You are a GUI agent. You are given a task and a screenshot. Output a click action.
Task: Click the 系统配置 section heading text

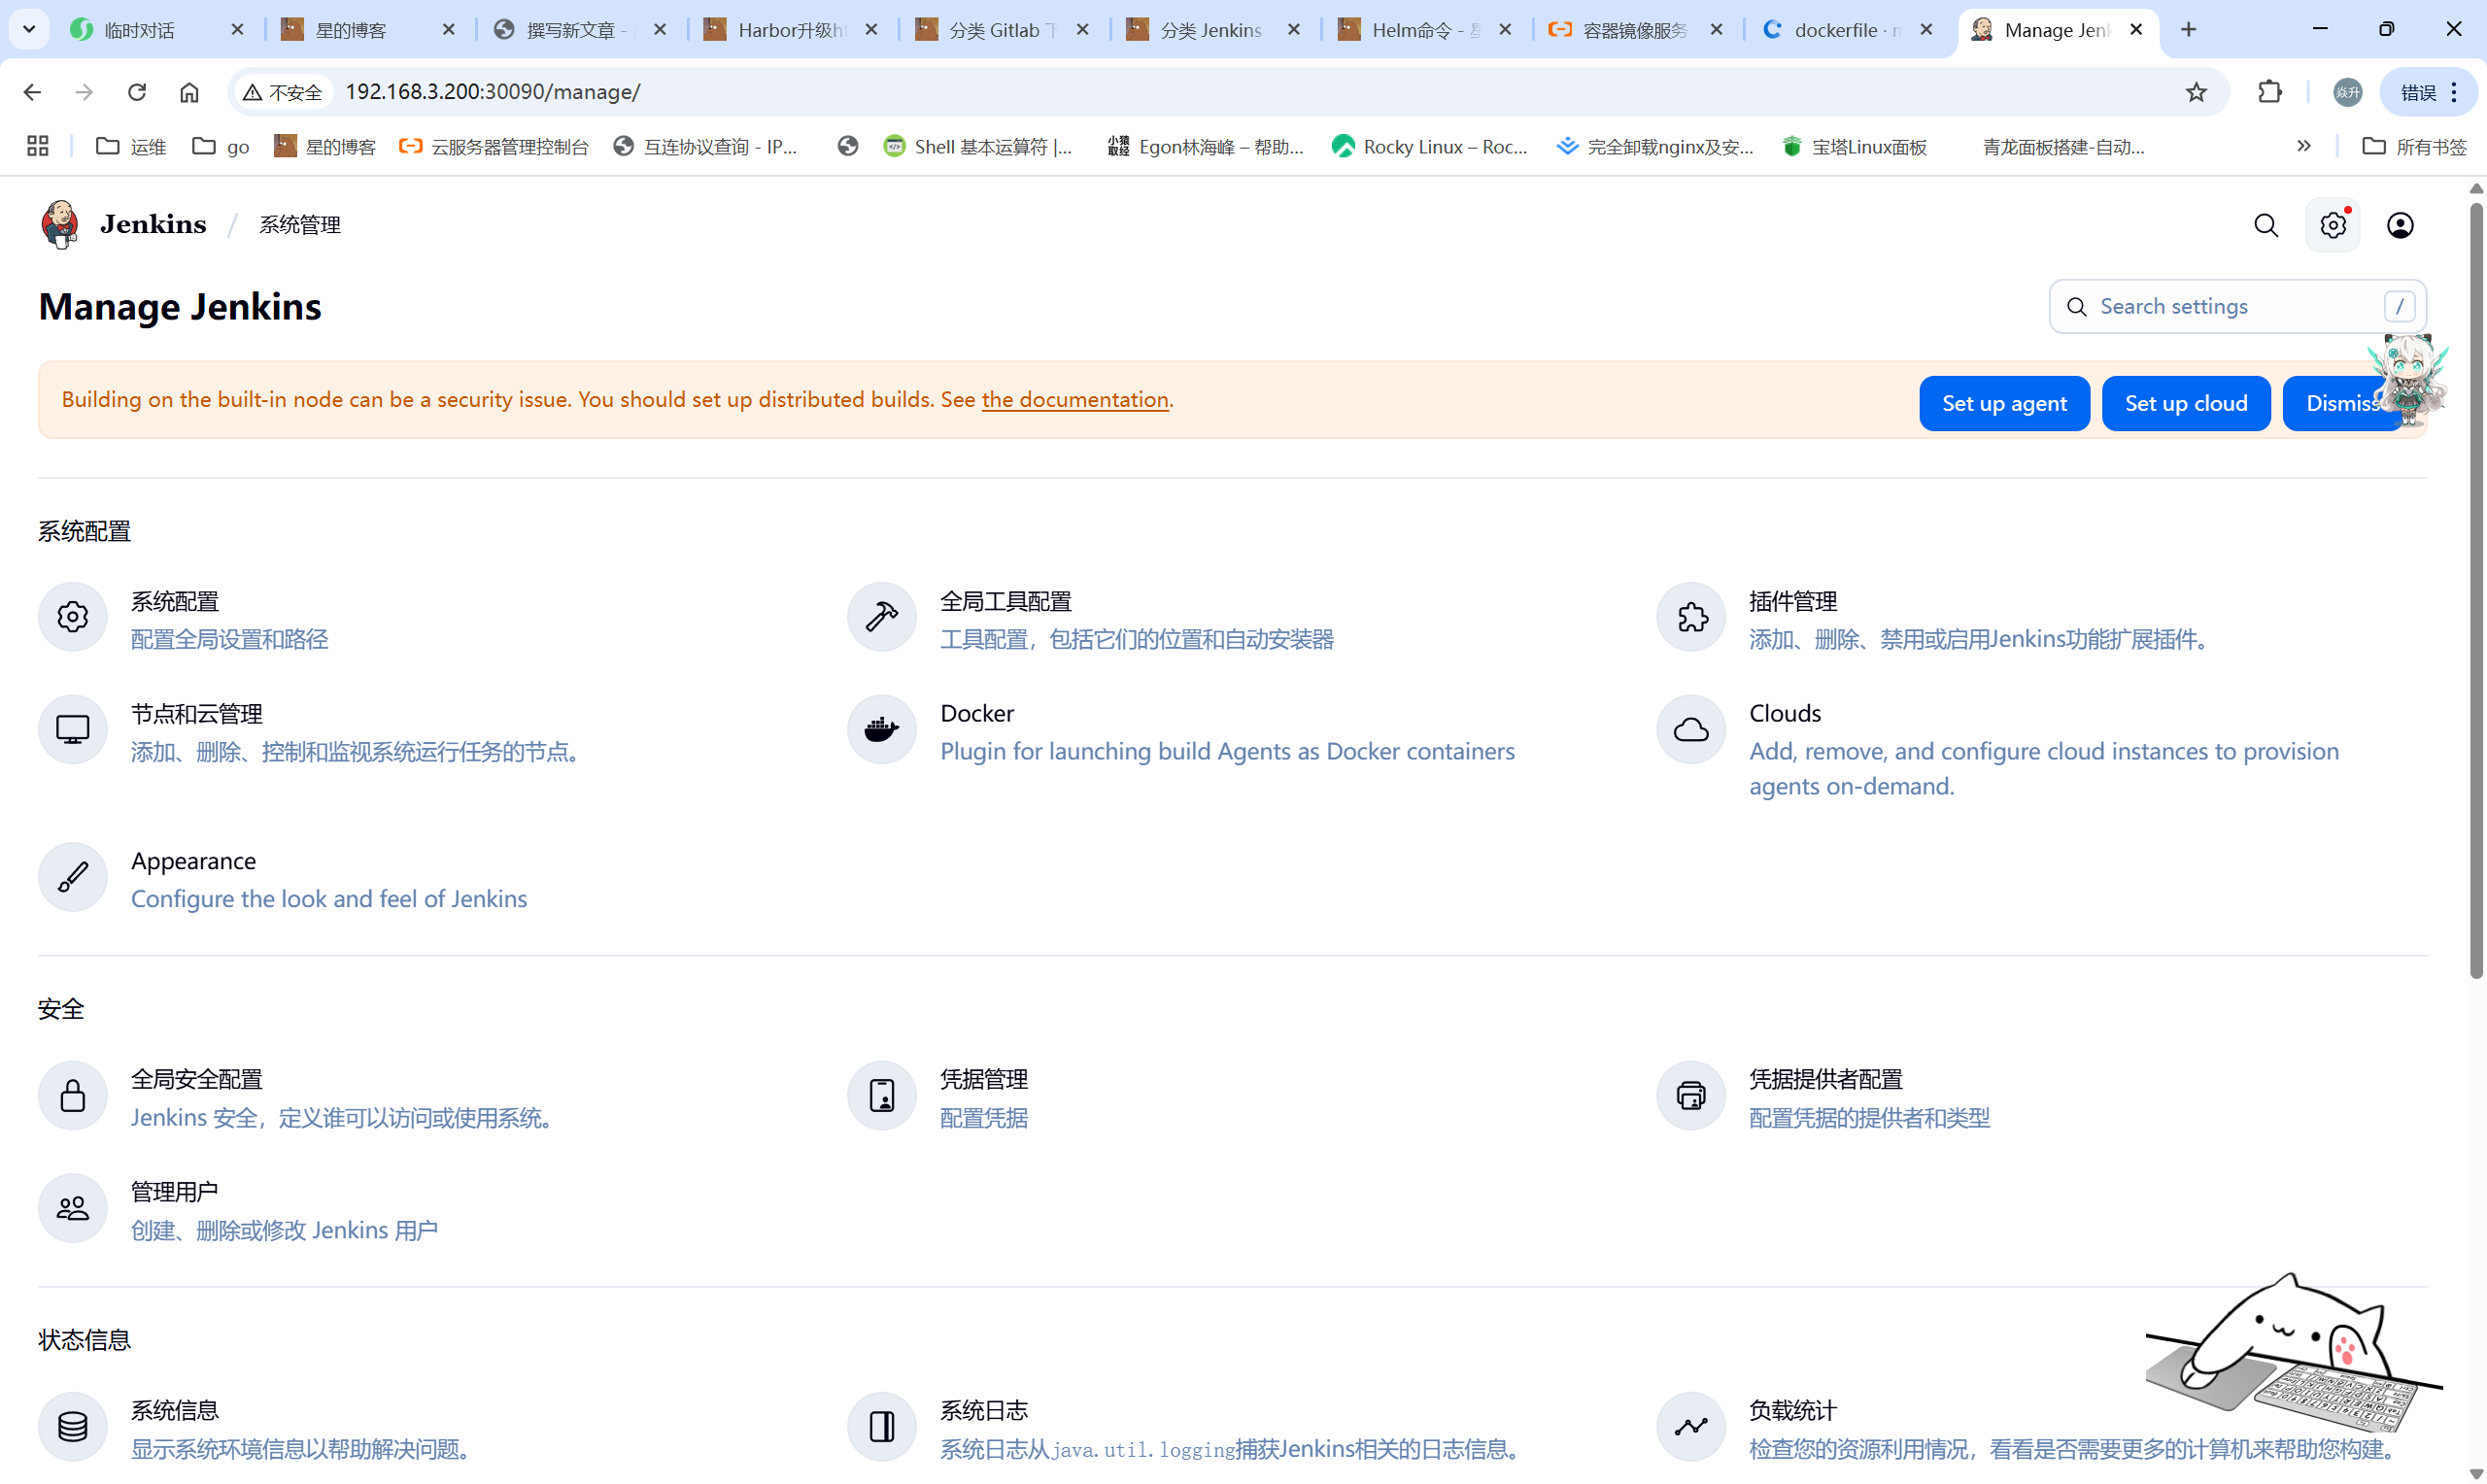(84, 531)
